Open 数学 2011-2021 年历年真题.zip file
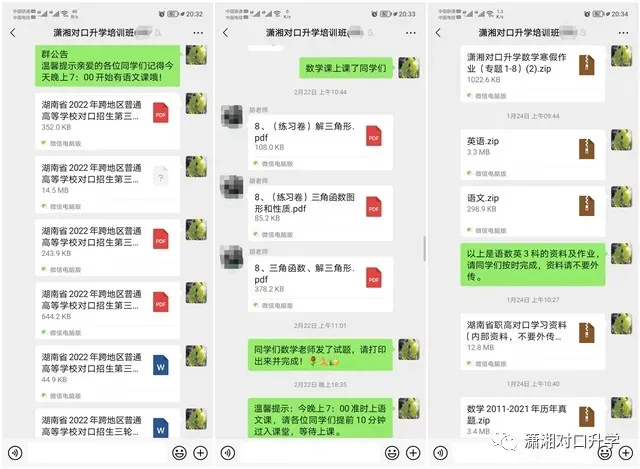Screen dimensions: 640x469 [533, 417]
